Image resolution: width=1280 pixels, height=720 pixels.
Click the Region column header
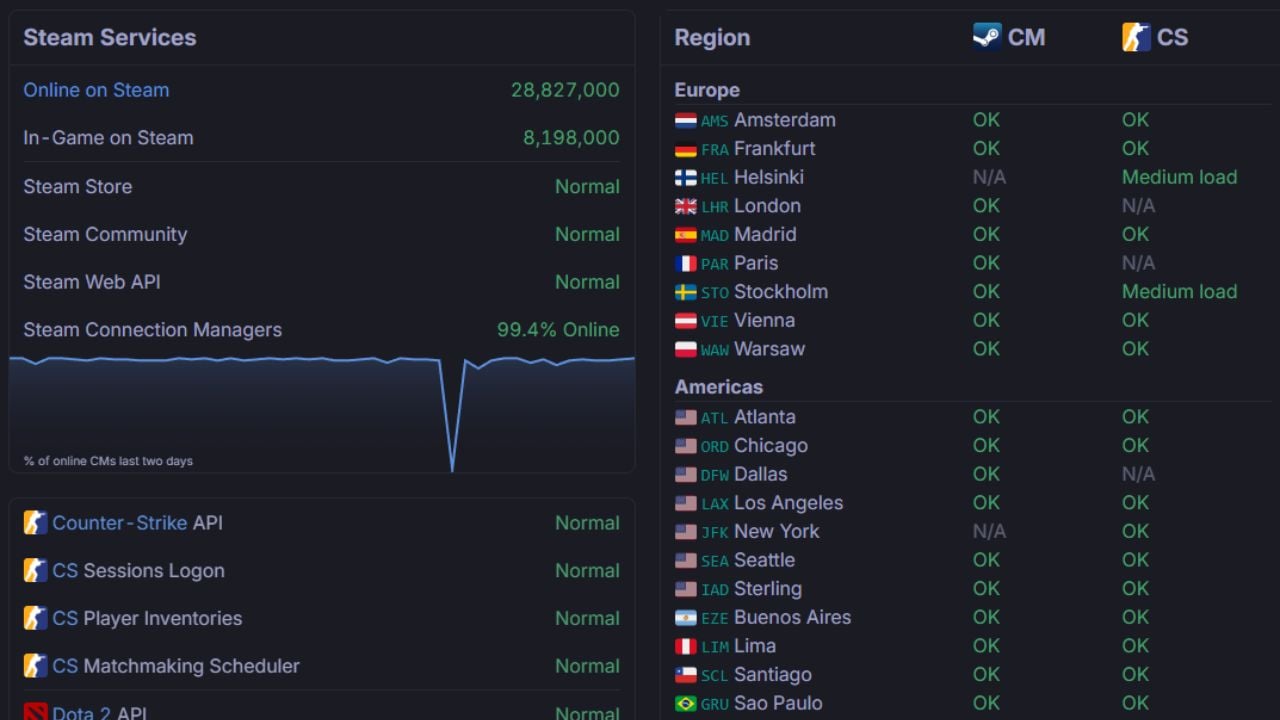[x=711, y=37]
